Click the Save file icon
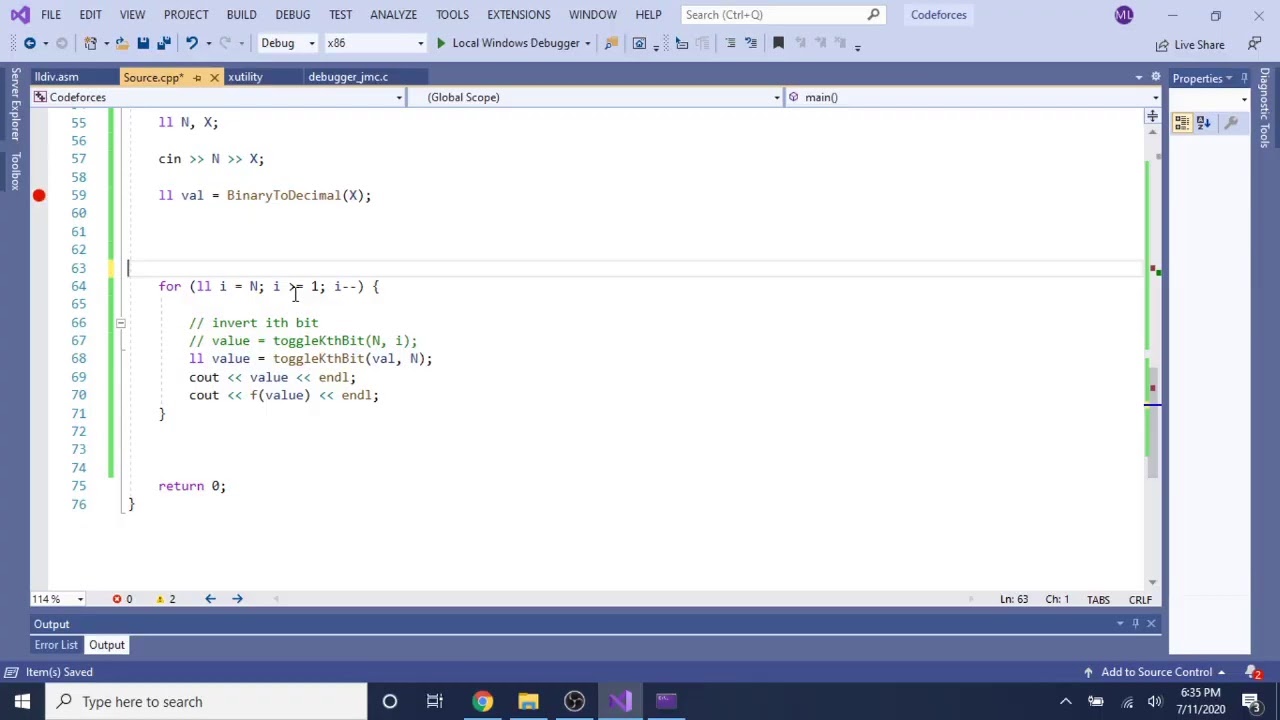The width and height of the screenshot is (1280, 720). coord(143,43)
